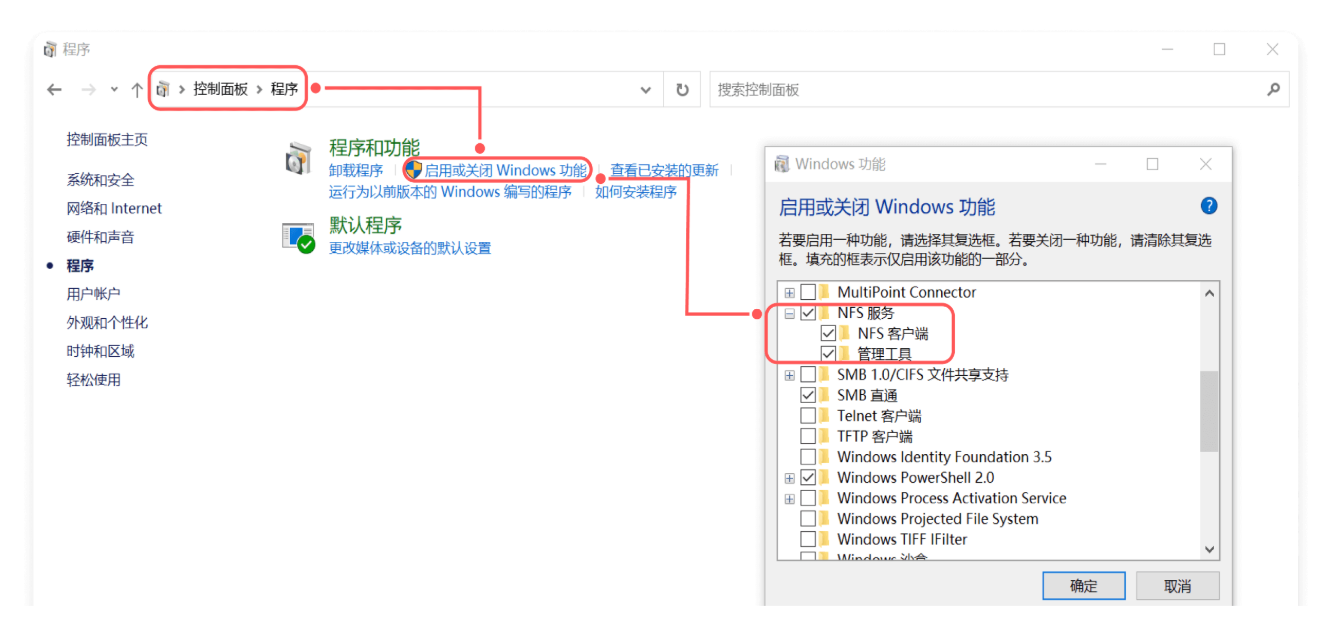Open 启用或关闭 Windows 功能 link
Viewport: 1319px width, 623px height.
pyautogui.click(x=506, y=170)
